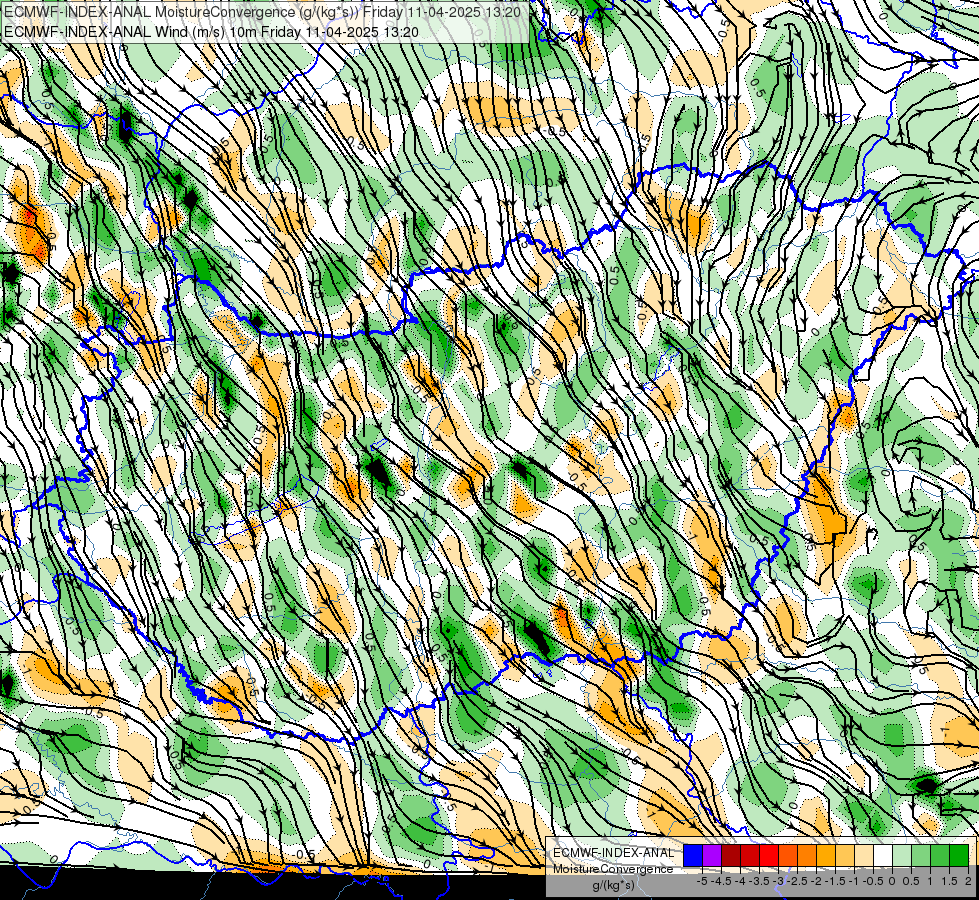Select the blue legend swatch below -5
Image resolution: width=979 pixels, height=900 pixels.
click(x=693, y=855)
